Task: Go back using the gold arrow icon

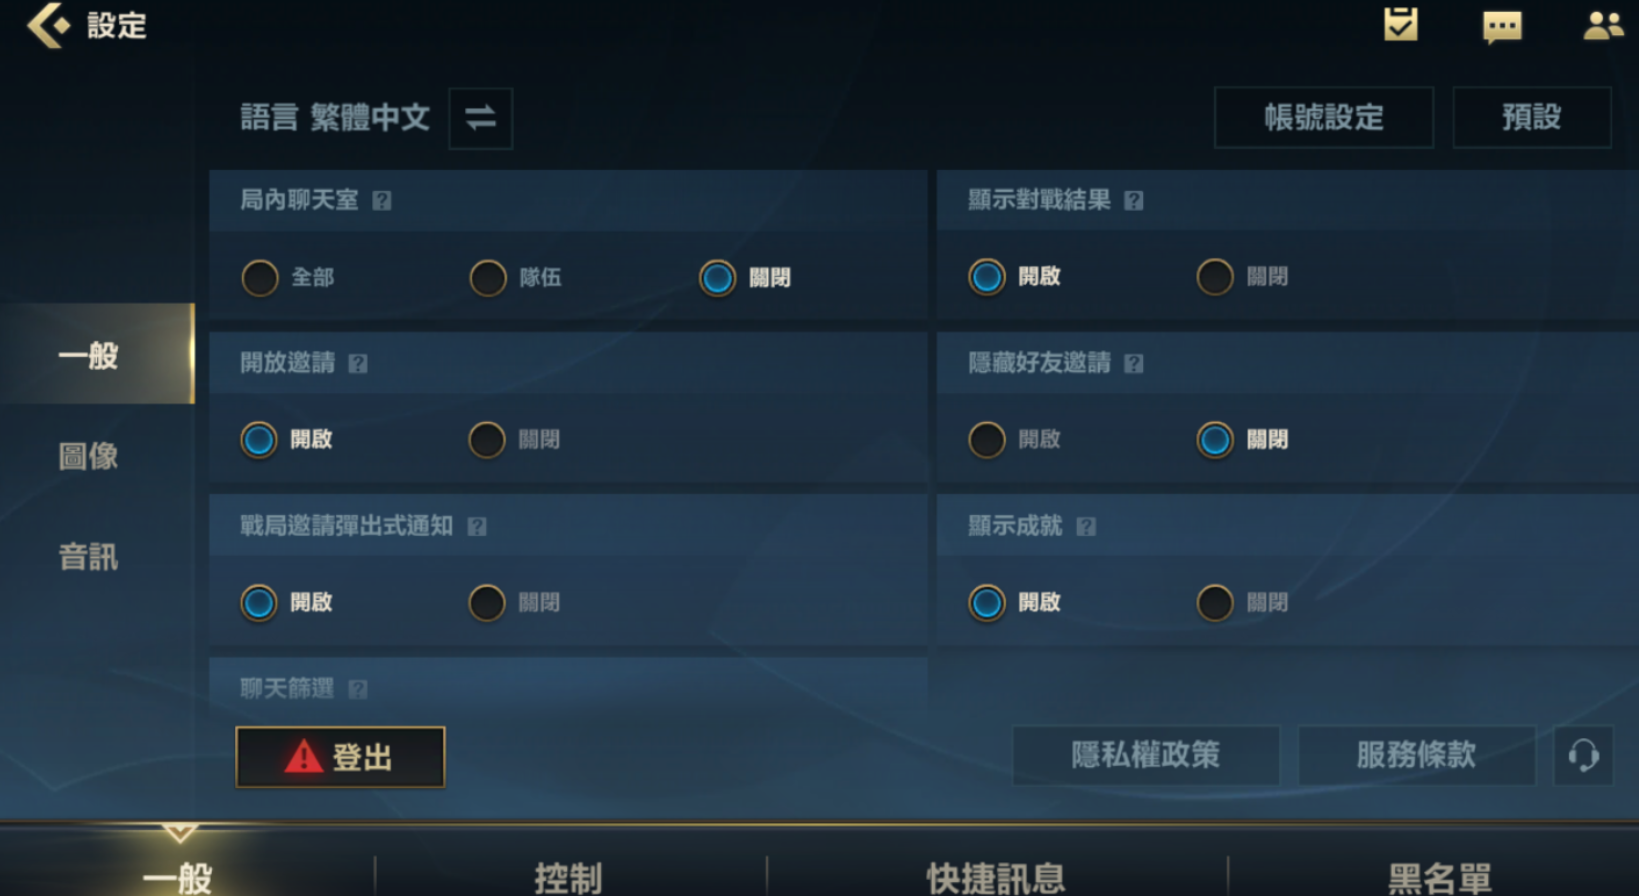Action: [48, 25]
